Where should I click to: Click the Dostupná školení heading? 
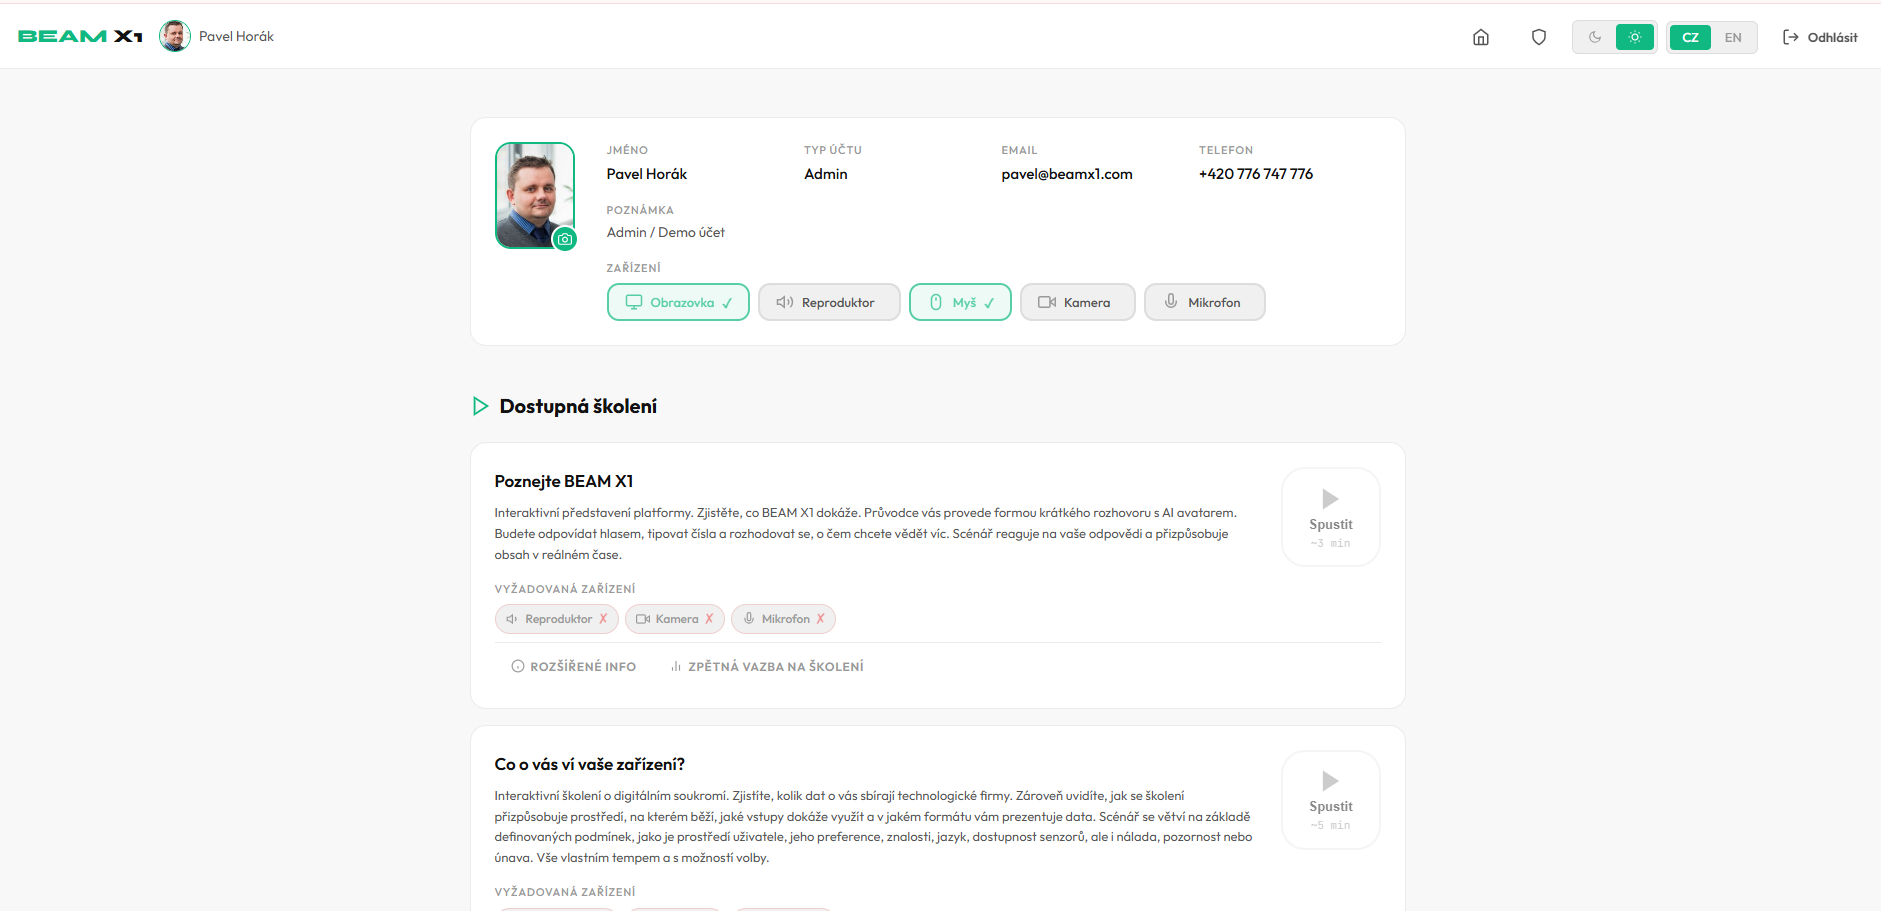click(578, 406)
